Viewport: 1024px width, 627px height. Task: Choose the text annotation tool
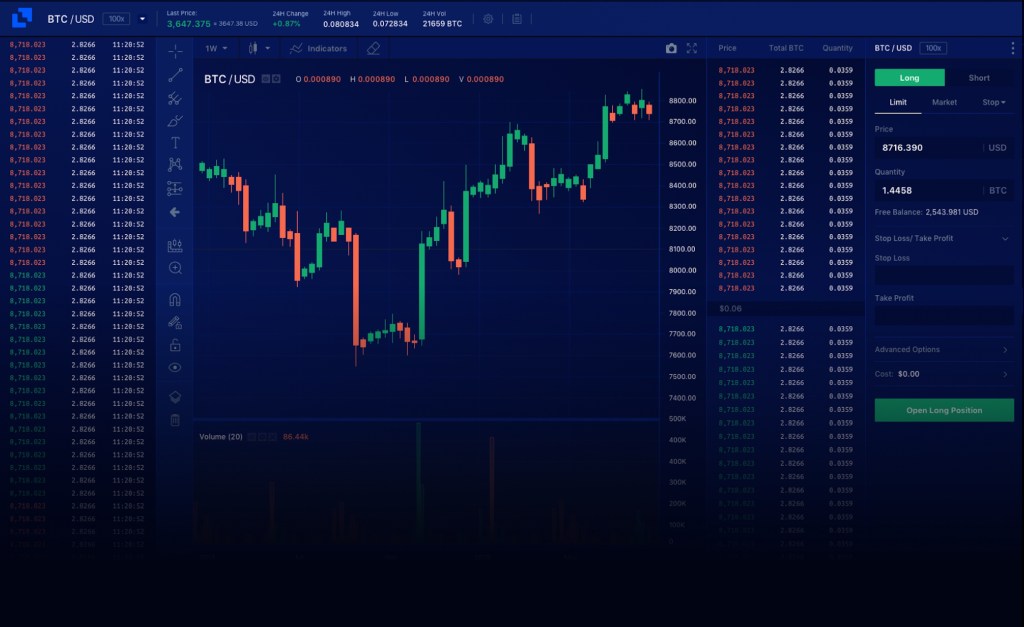coord(175,143)
